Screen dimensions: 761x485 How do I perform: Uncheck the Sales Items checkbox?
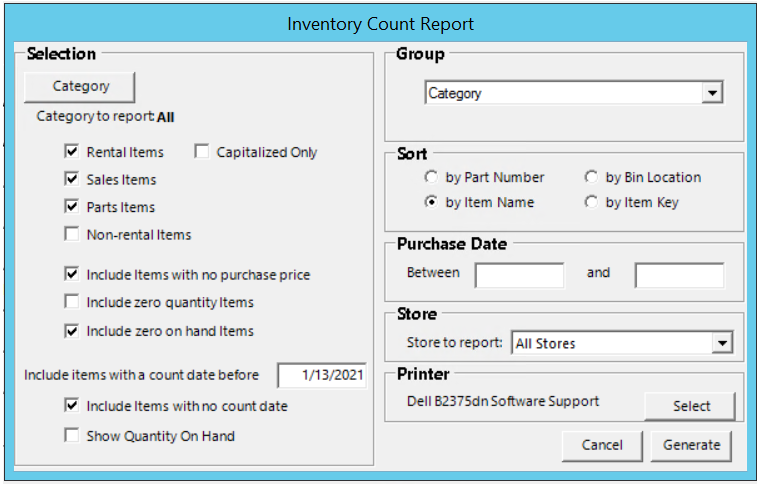pos(72,180)
